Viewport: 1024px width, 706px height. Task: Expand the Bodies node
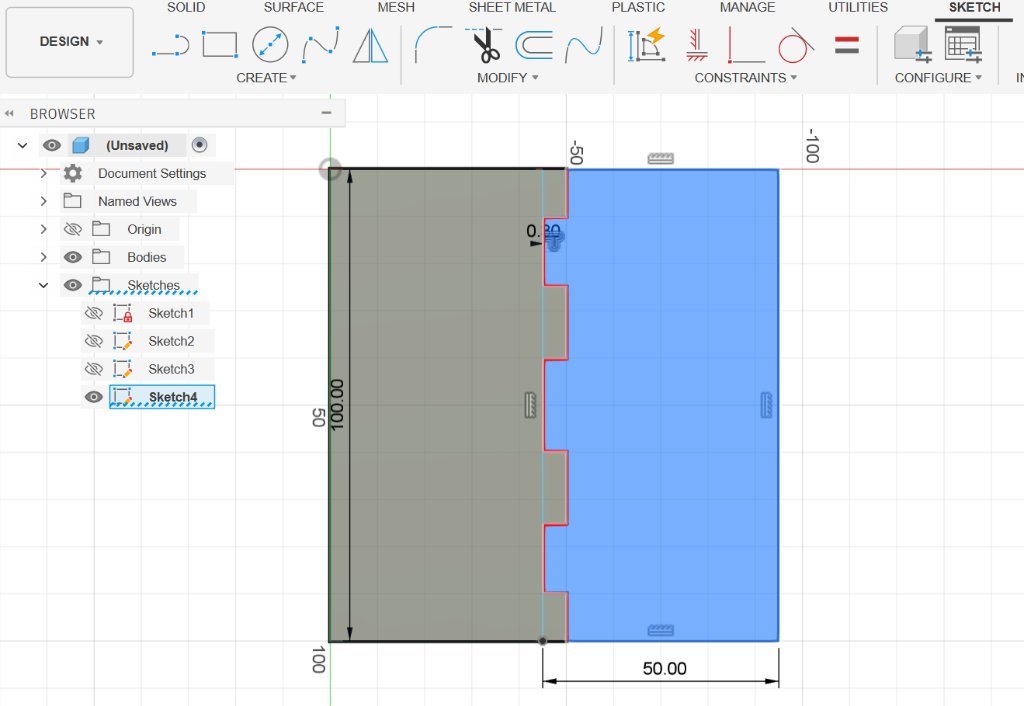point(43,257)
